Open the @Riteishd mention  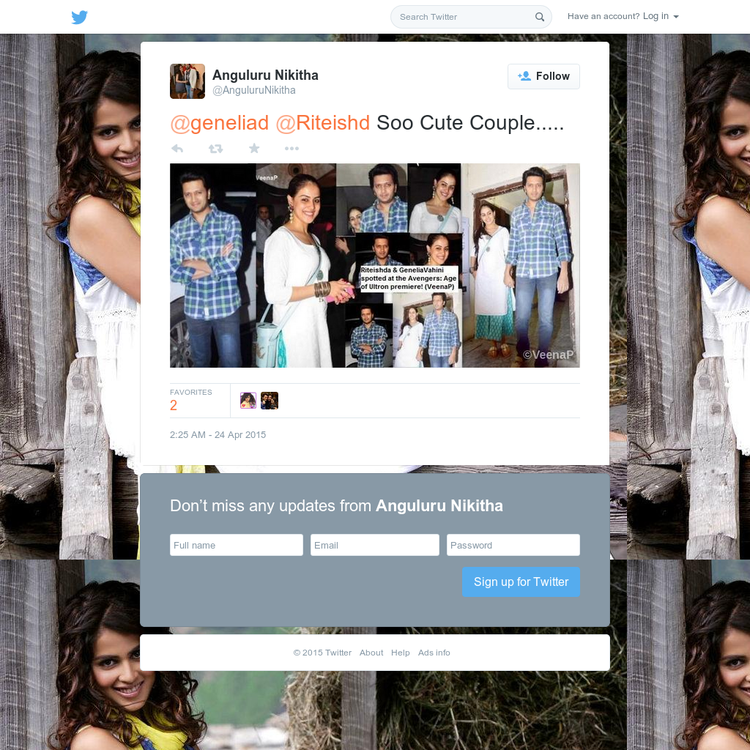(323, 123)
